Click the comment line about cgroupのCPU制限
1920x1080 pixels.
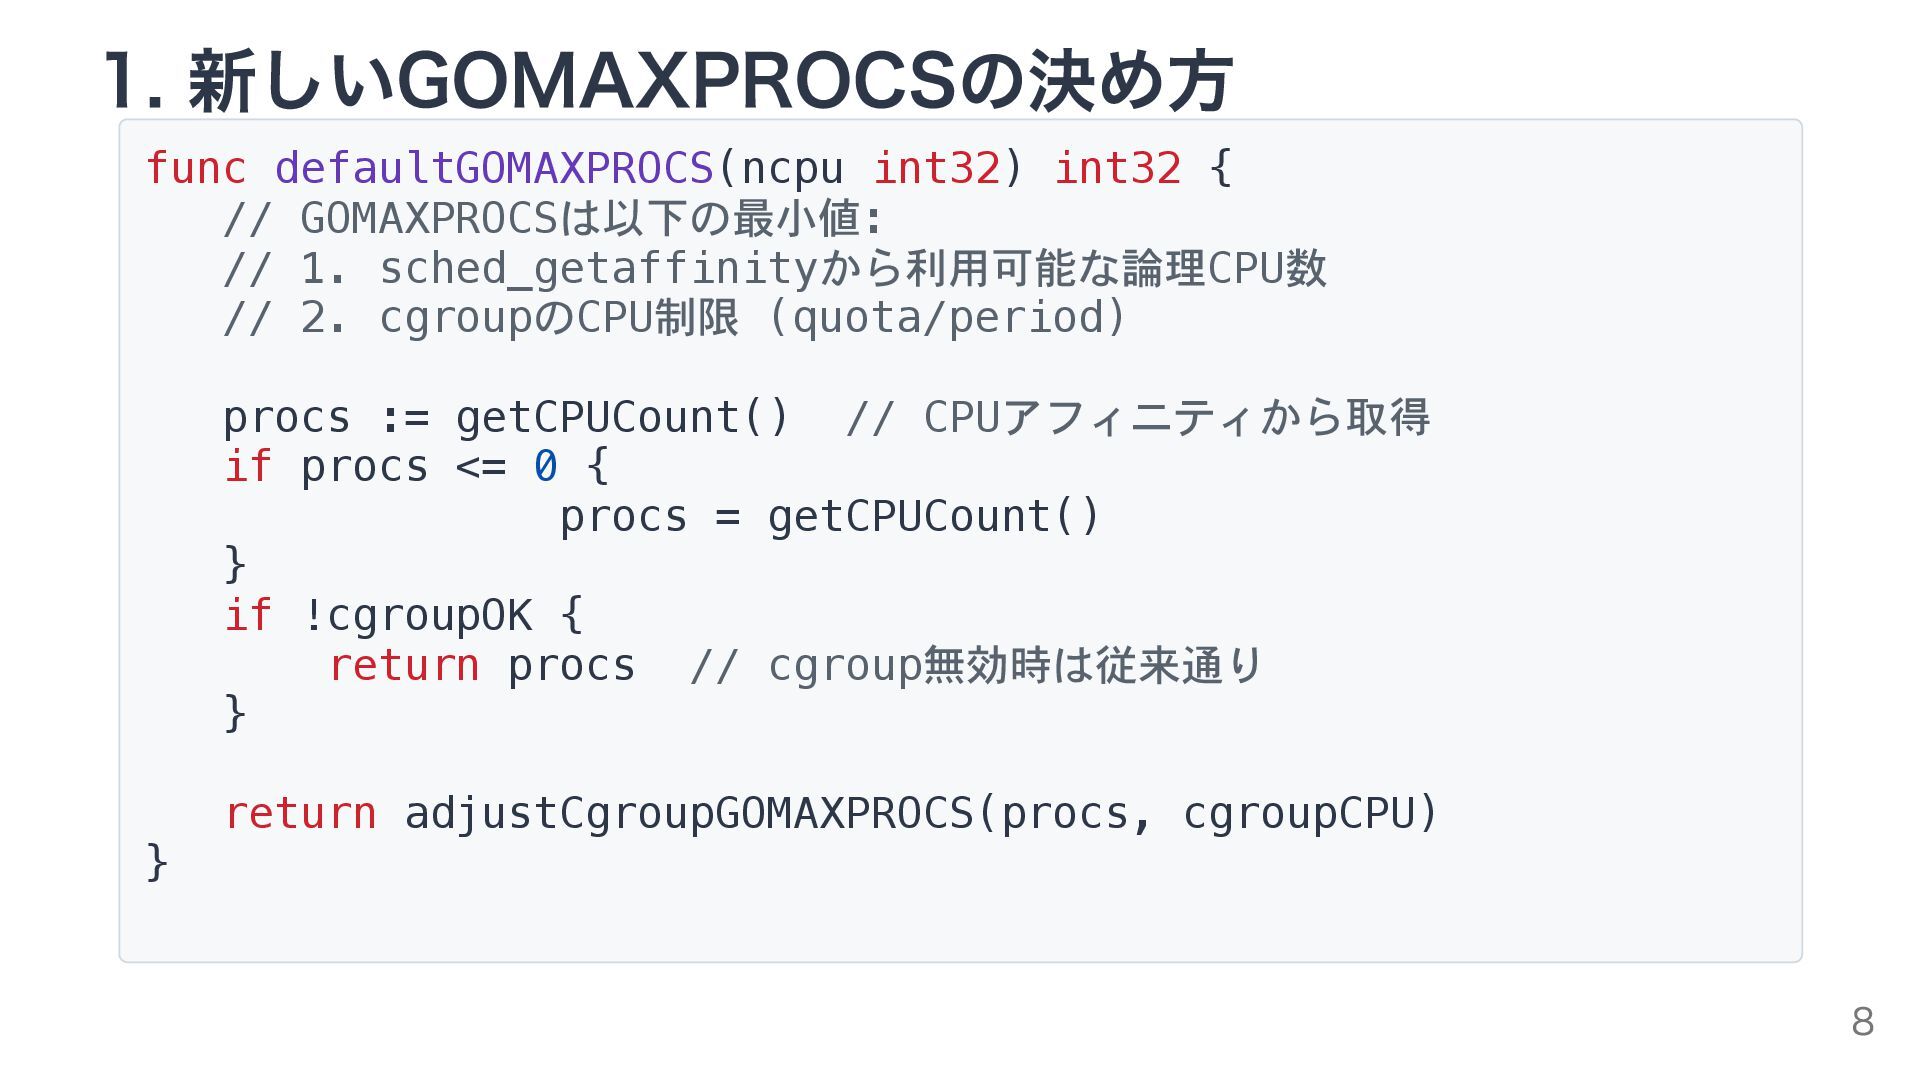click(x=675, y=318)
